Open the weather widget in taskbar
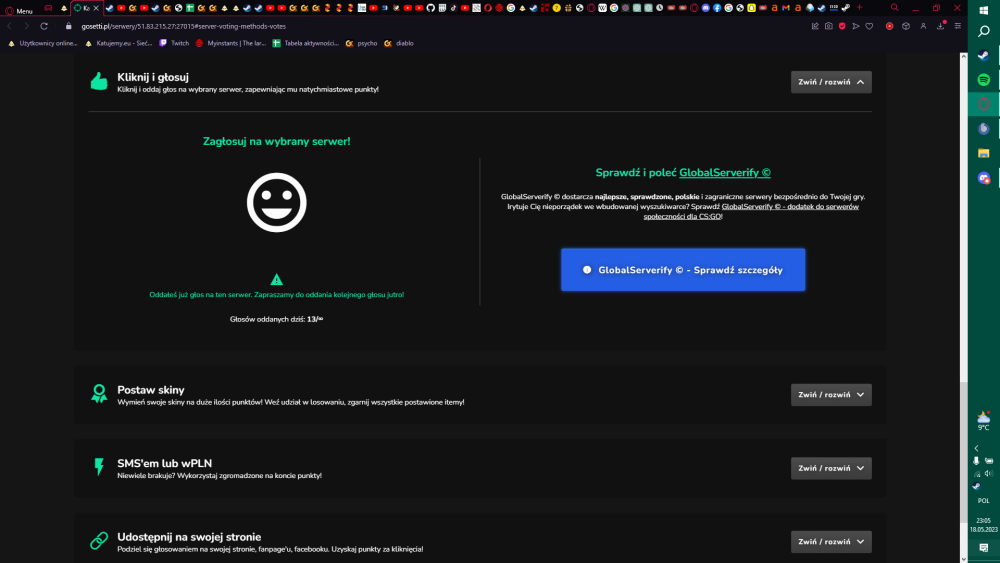The width and height of the screenshot is (1000, 563). click(x=983, y=420)
